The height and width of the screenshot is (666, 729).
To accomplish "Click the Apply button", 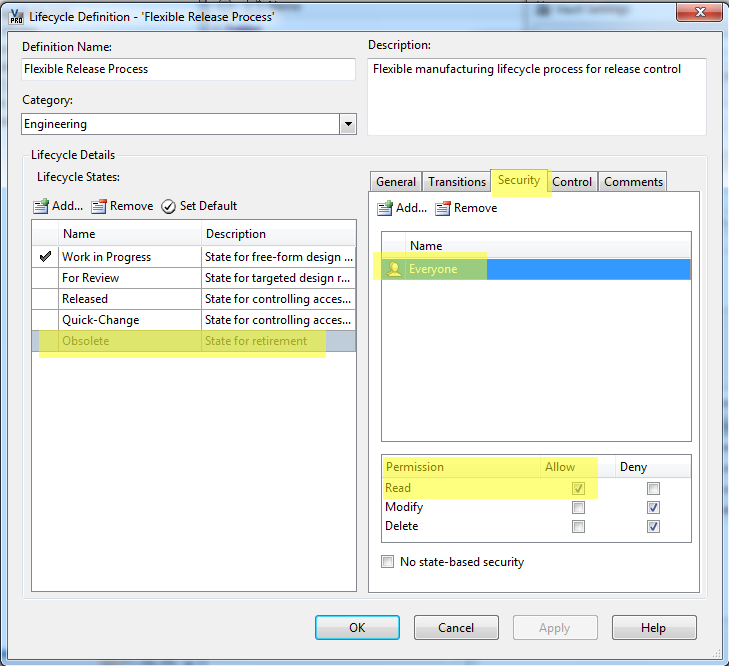I will [x=555, y=627].
